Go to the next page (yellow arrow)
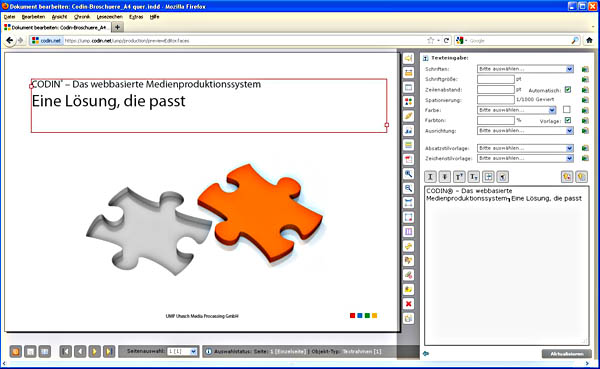 [x=95, y=351]
